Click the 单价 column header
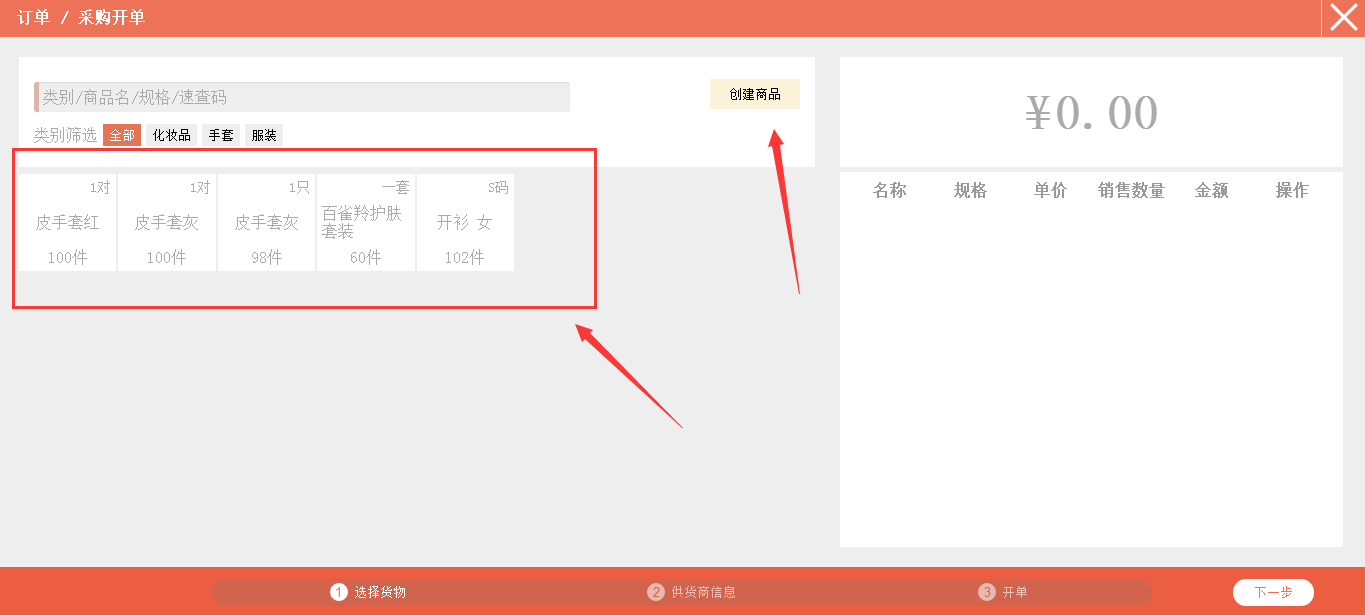The image size is (1365, 615). point(1050,190)
